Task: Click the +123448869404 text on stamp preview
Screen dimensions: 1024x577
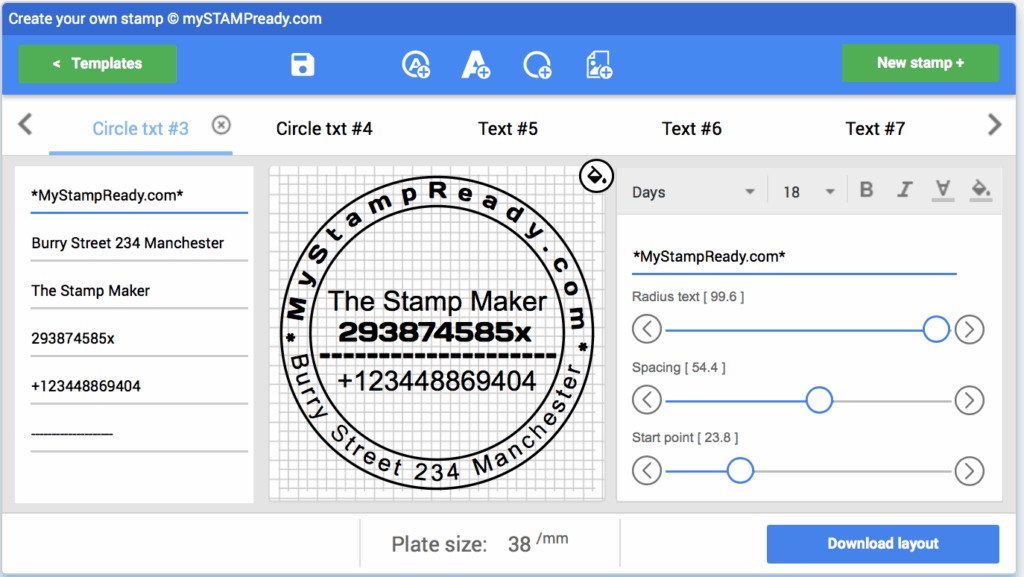Action: coord(436,381)
